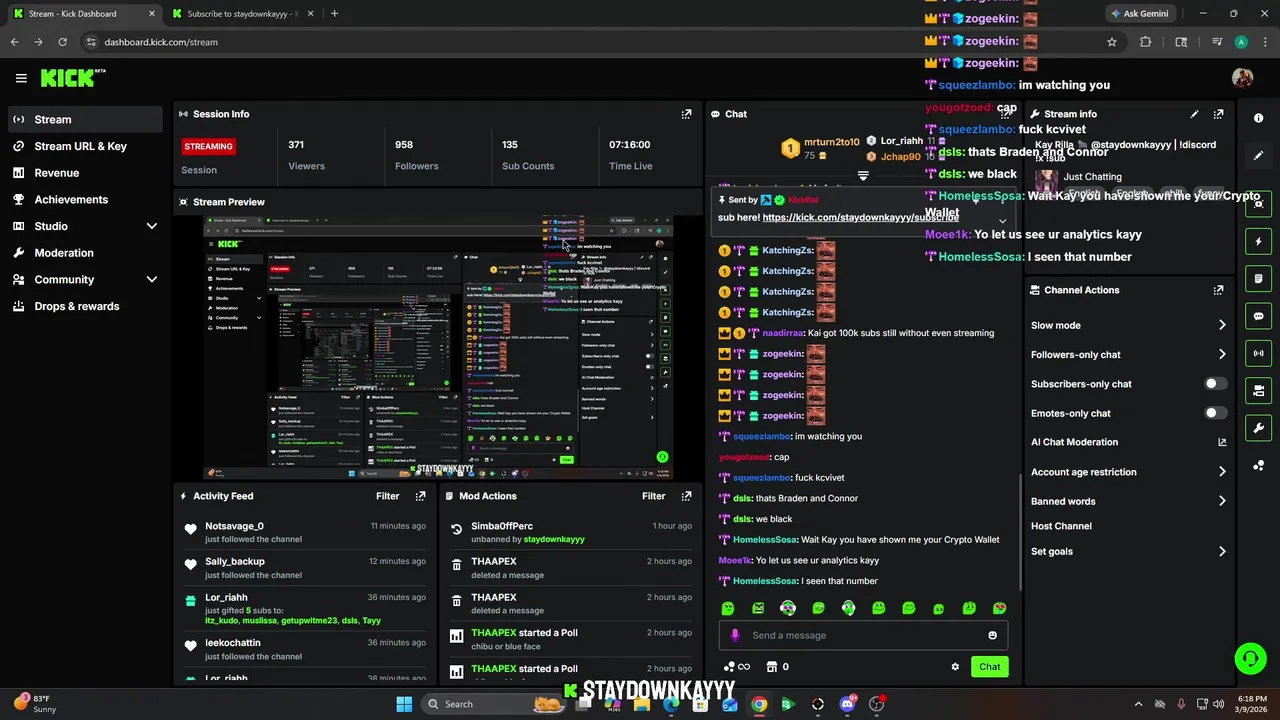Click the Send a message input field

861,635
